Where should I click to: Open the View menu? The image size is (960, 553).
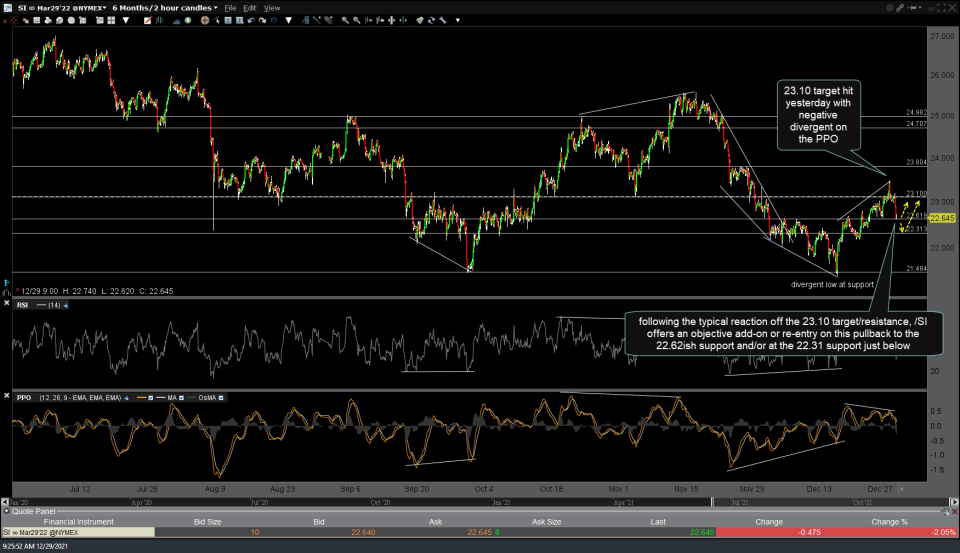273,7
